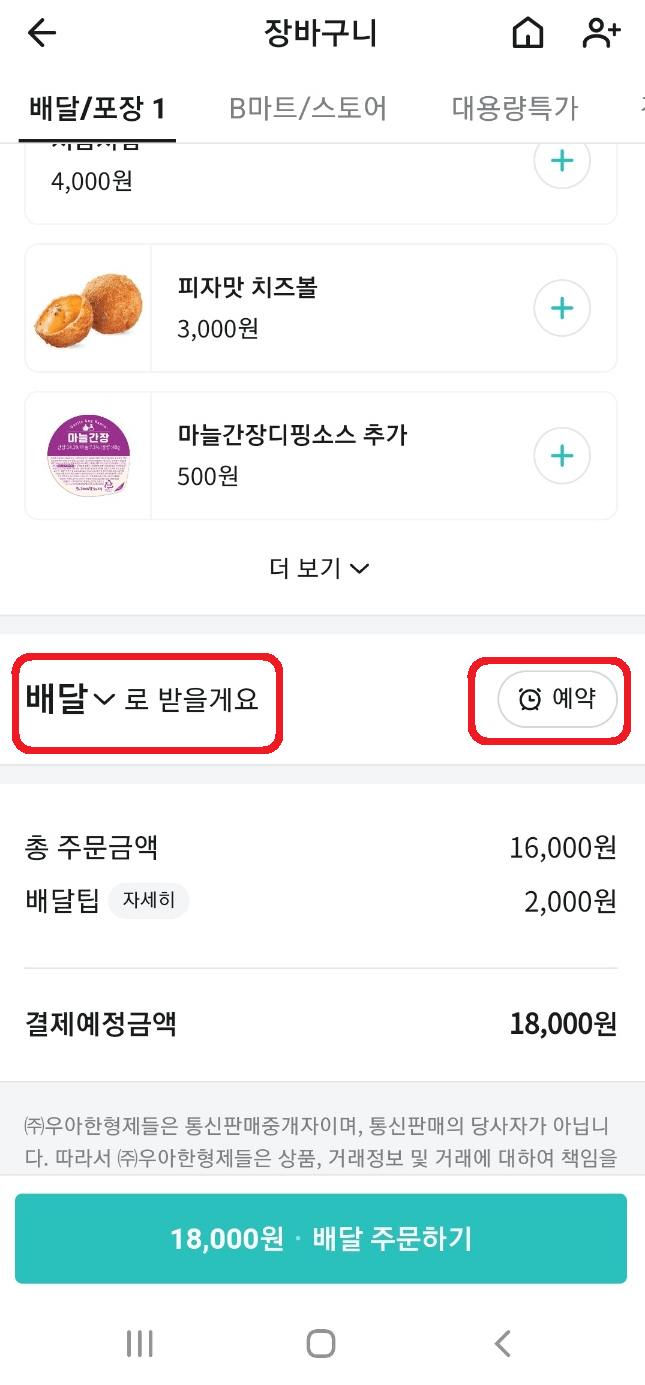Viewport: 645px width, 1385px height.
Task: Open recent apps from the navigation bar
Action: [x=139, y=1344]
